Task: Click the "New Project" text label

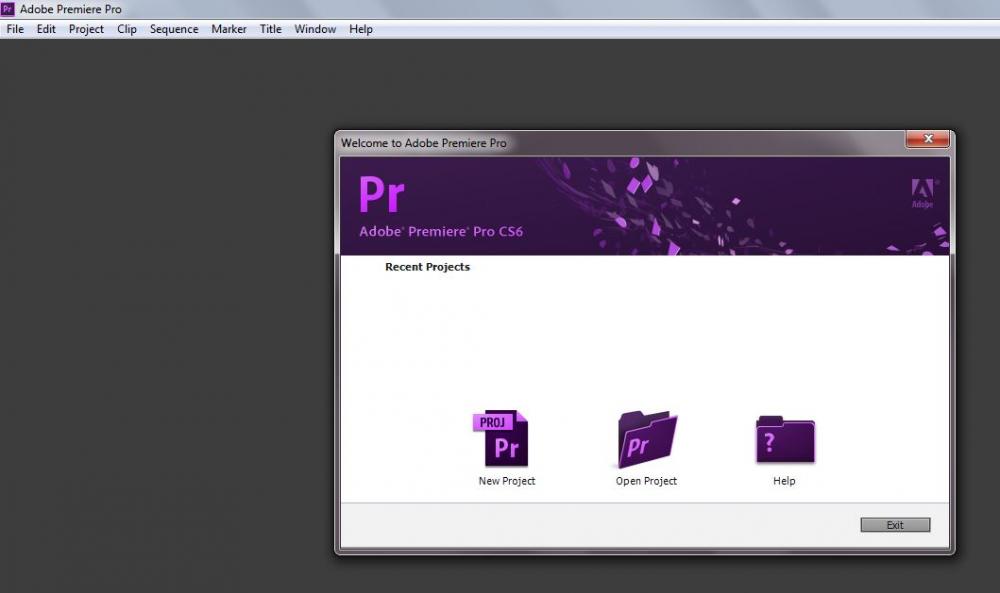Action: [507, 481]
